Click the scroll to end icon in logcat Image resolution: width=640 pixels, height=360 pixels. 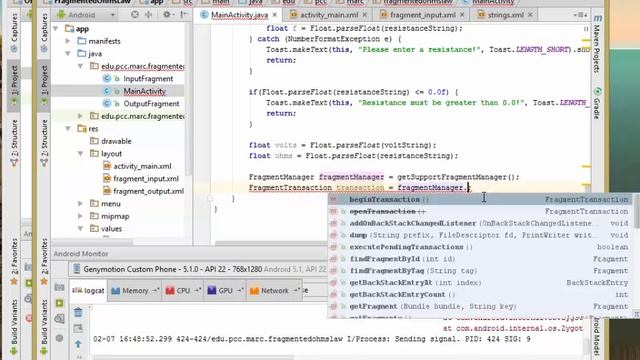coord(78,328)
